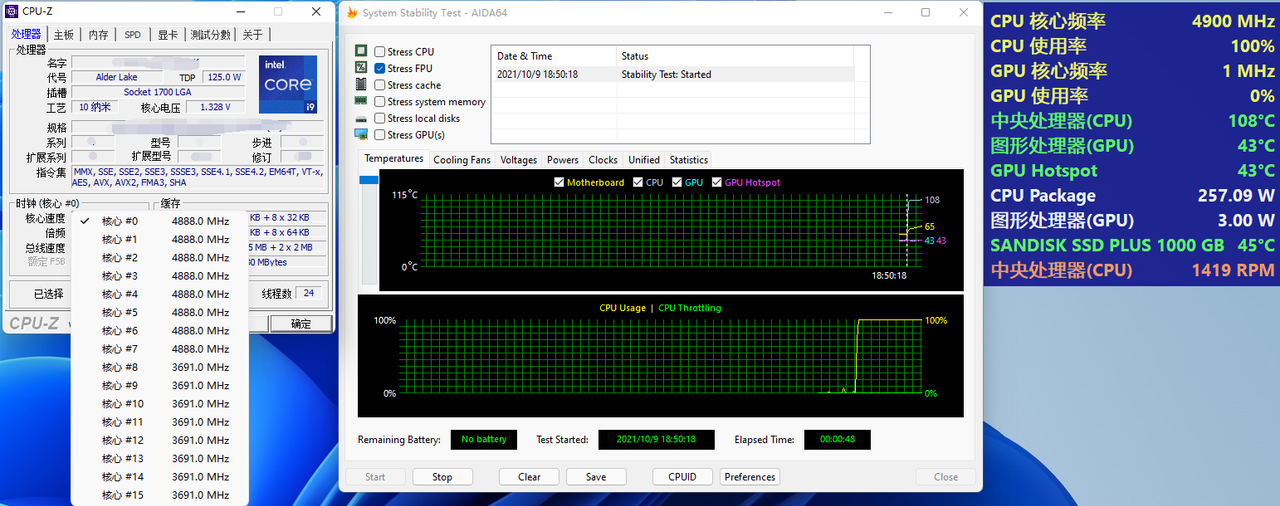
Task: Select the 处理器 tab in CPU-Z
Action: 27,34
